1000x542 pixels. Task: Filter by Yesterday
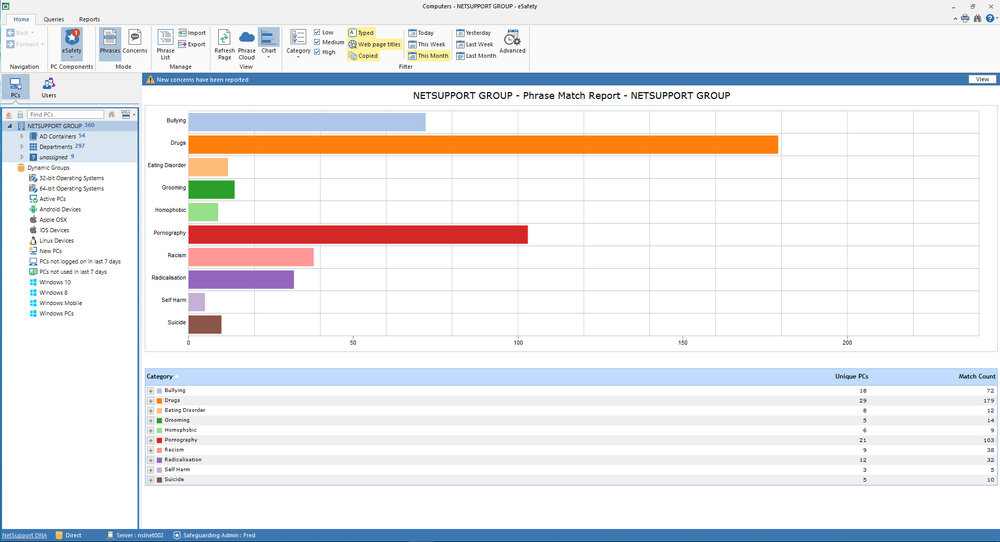click(473, 33)
